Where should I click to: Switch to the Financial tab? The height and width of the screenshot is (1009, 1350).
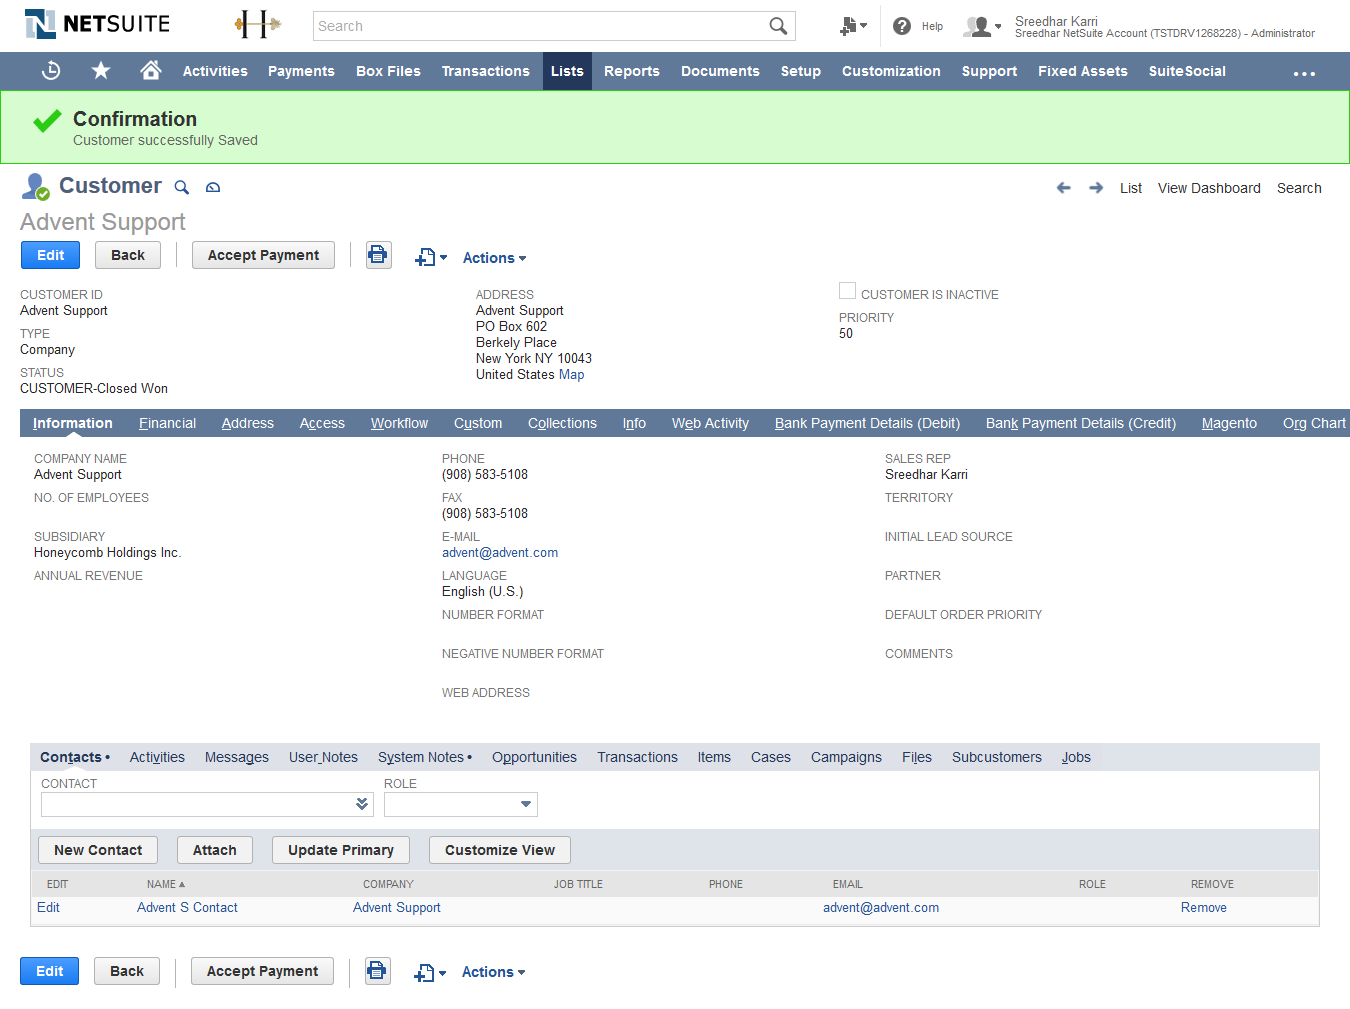click(x=167, y=423)
